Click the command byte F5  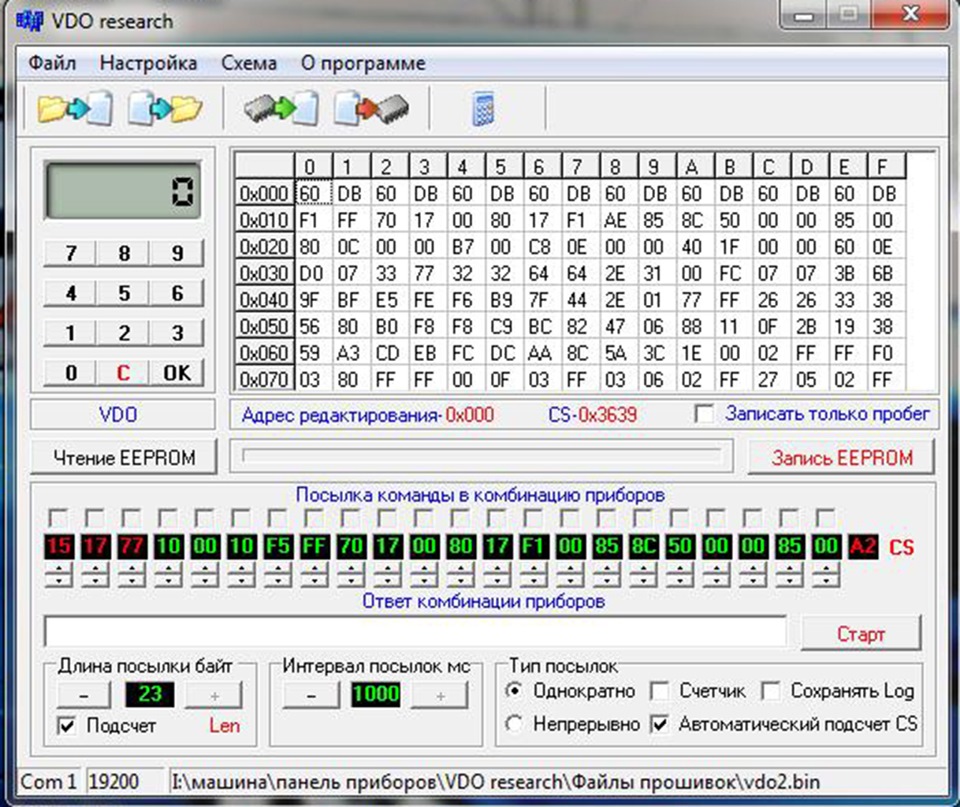pyautogui.click(x=277, y=546)
